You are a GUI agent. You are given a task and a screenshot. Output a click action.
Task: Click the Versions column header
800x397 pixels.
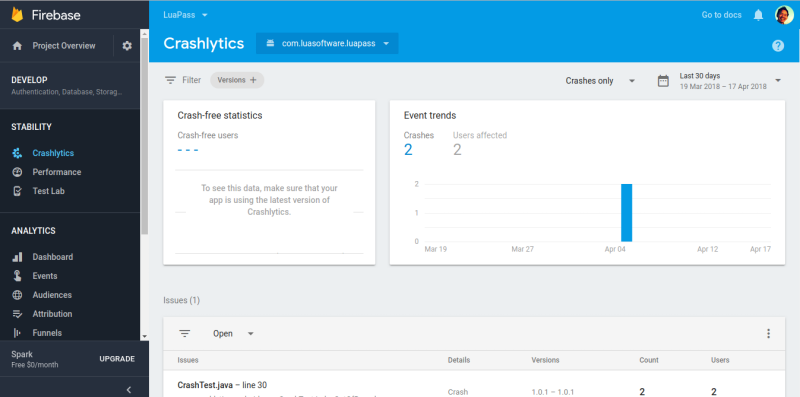click(x=545, y=360)
